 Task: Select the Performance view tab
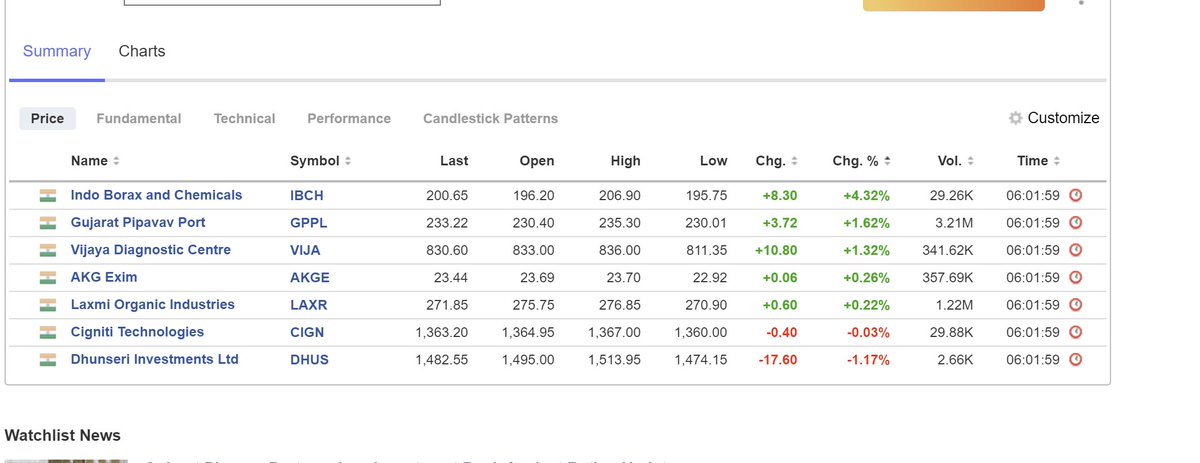[349, 118]
